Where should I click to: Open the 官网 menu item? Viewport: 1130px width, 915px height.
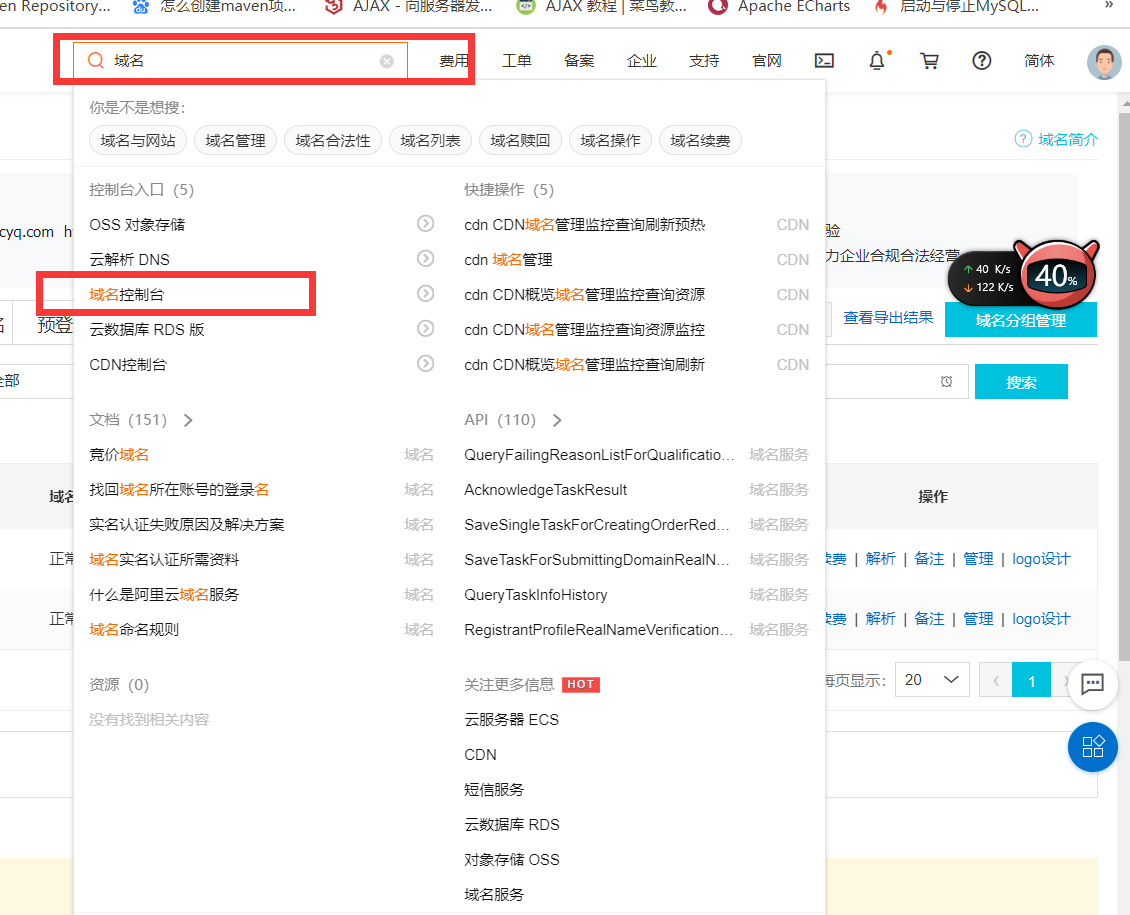coord(767,61)
